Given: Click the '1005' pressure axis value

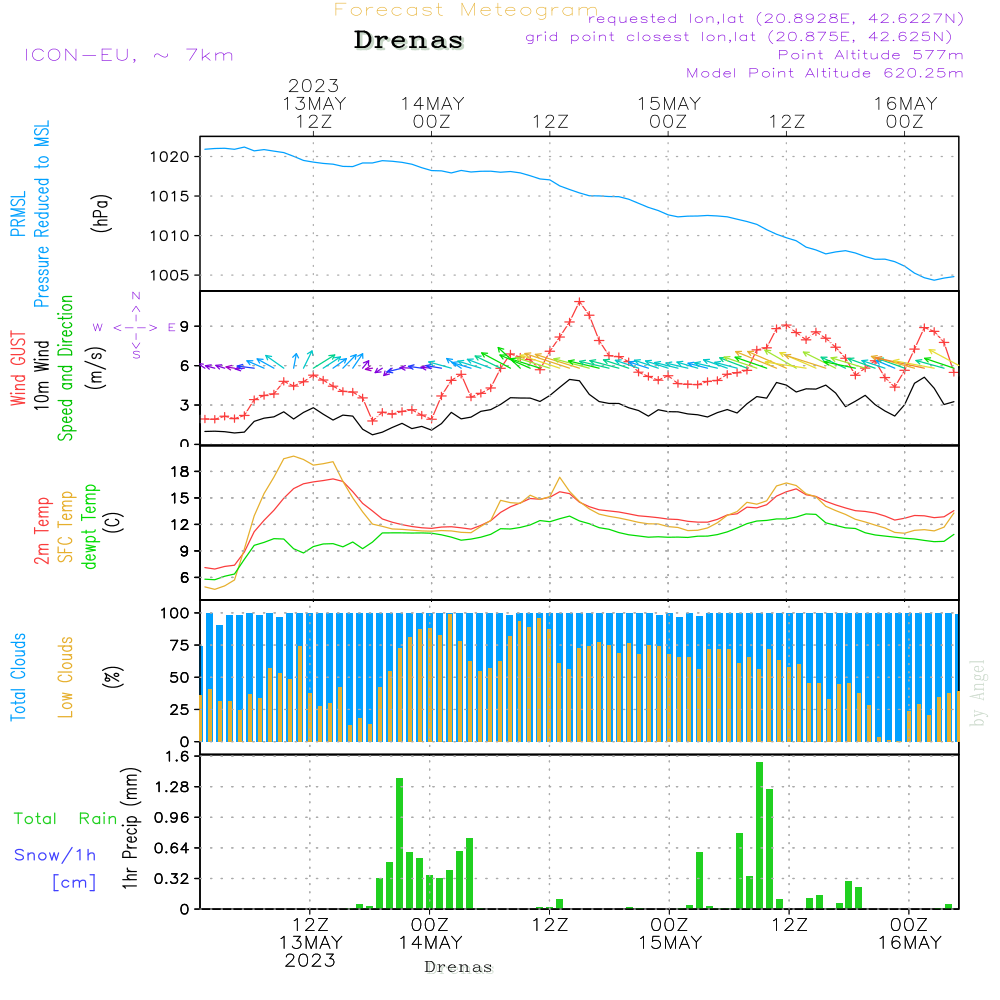Looking at the screenshot, I should click(170, 276).
